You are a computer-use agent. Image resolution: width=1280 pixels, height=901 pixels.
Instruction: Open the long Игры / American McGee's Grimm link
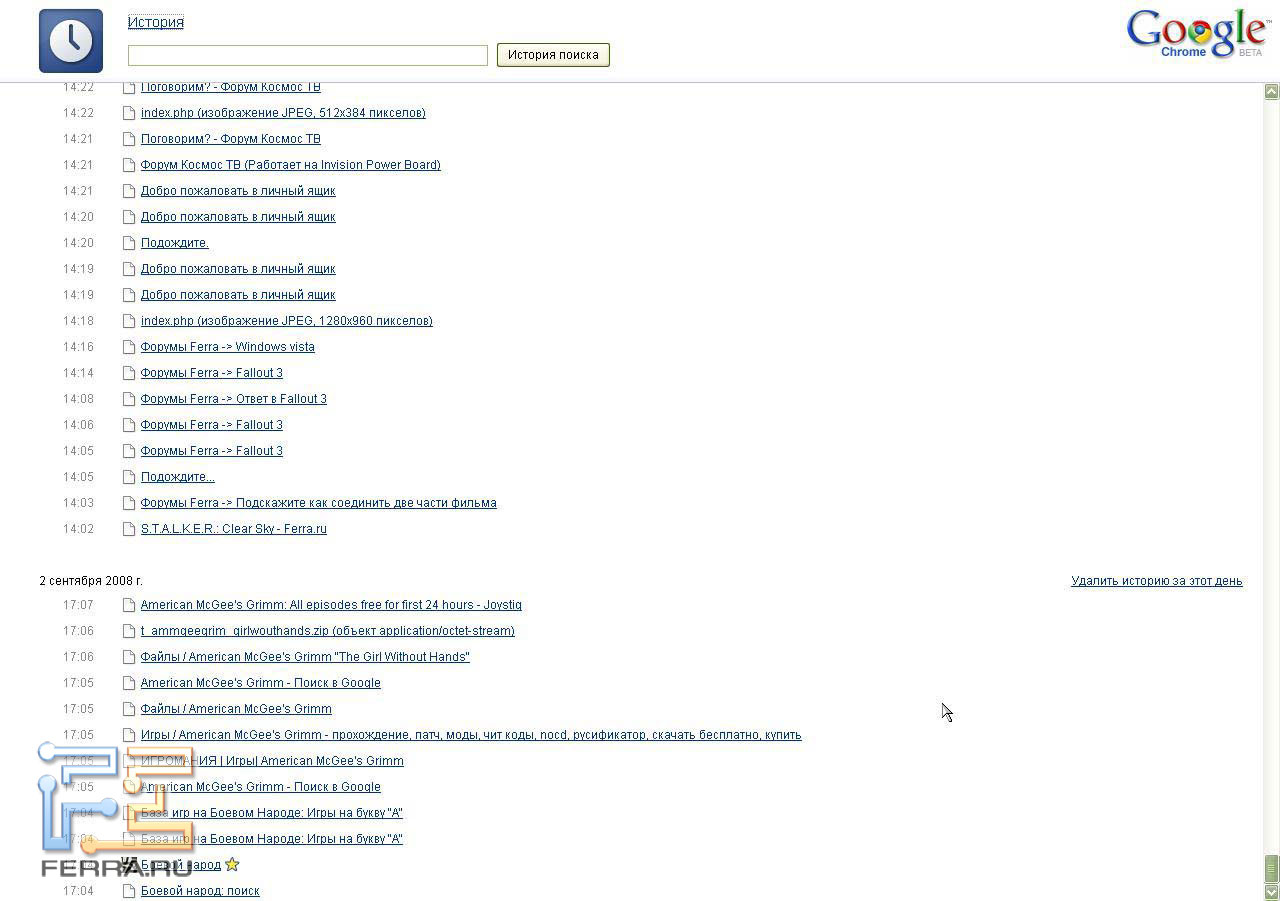tap(471, 735)
